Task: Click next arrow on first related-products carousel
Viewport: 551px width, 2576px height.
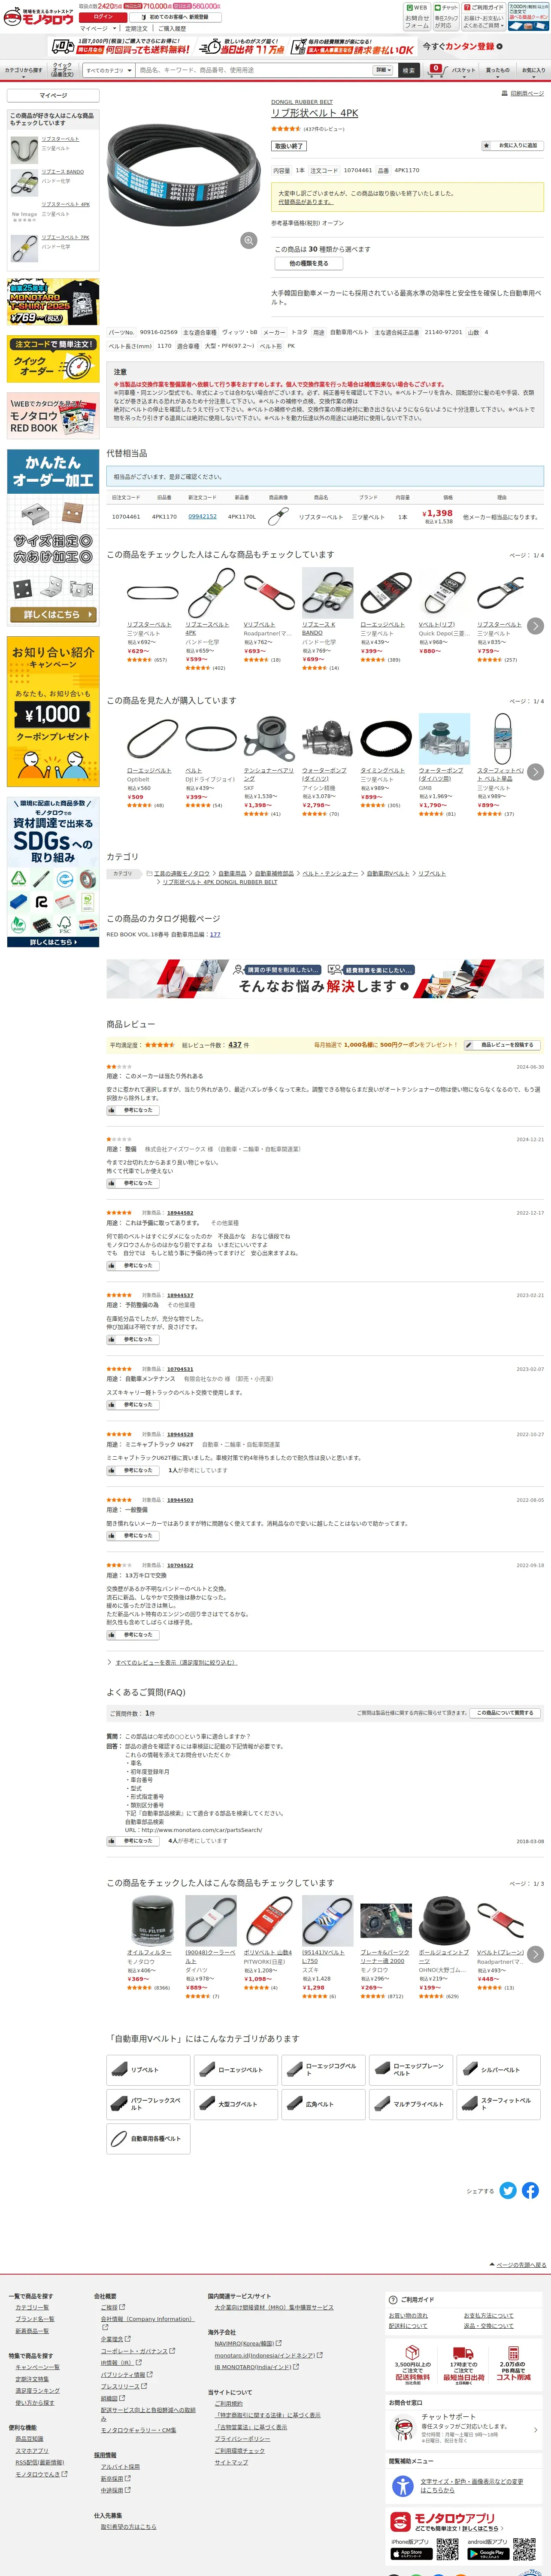Action: coord(536,626)
